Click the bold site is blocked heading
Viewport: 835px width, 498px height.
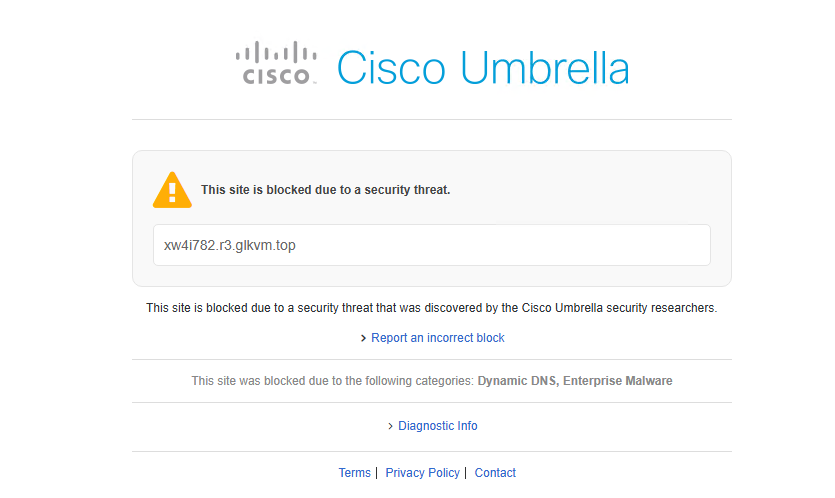[x=325, y=189]
